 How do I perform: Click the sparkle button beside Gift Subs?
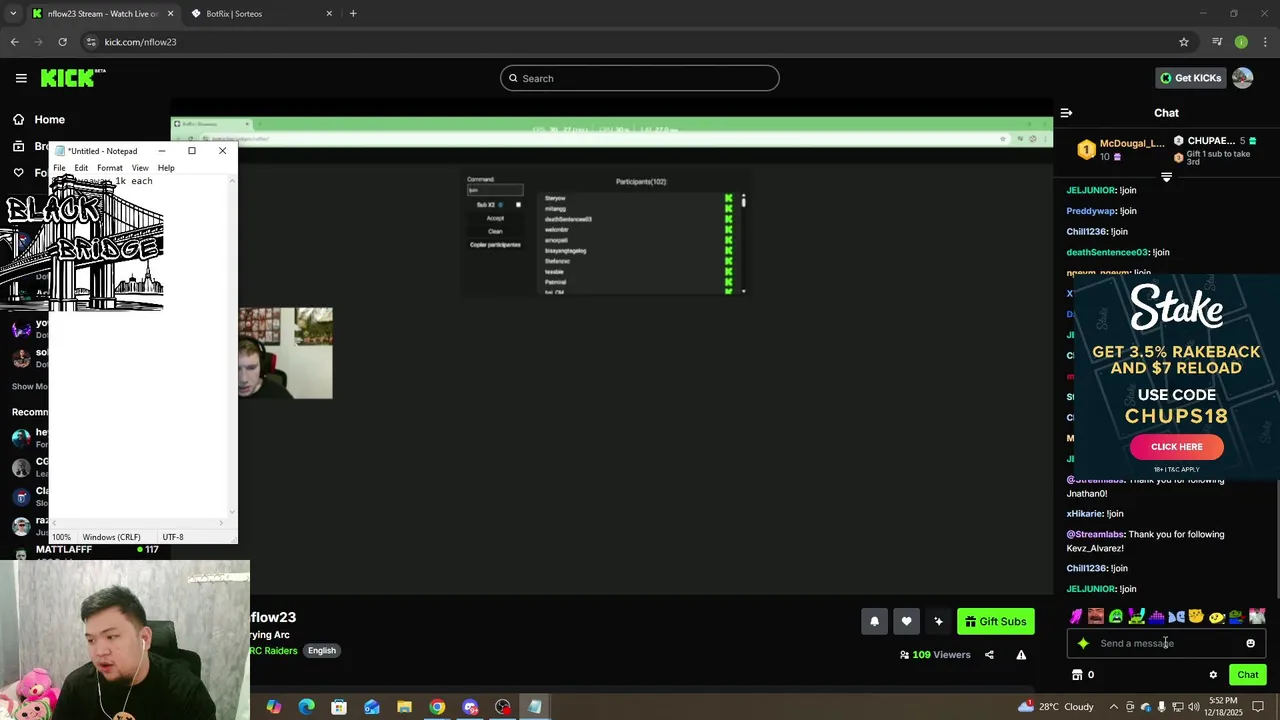[x=938, y=621]
